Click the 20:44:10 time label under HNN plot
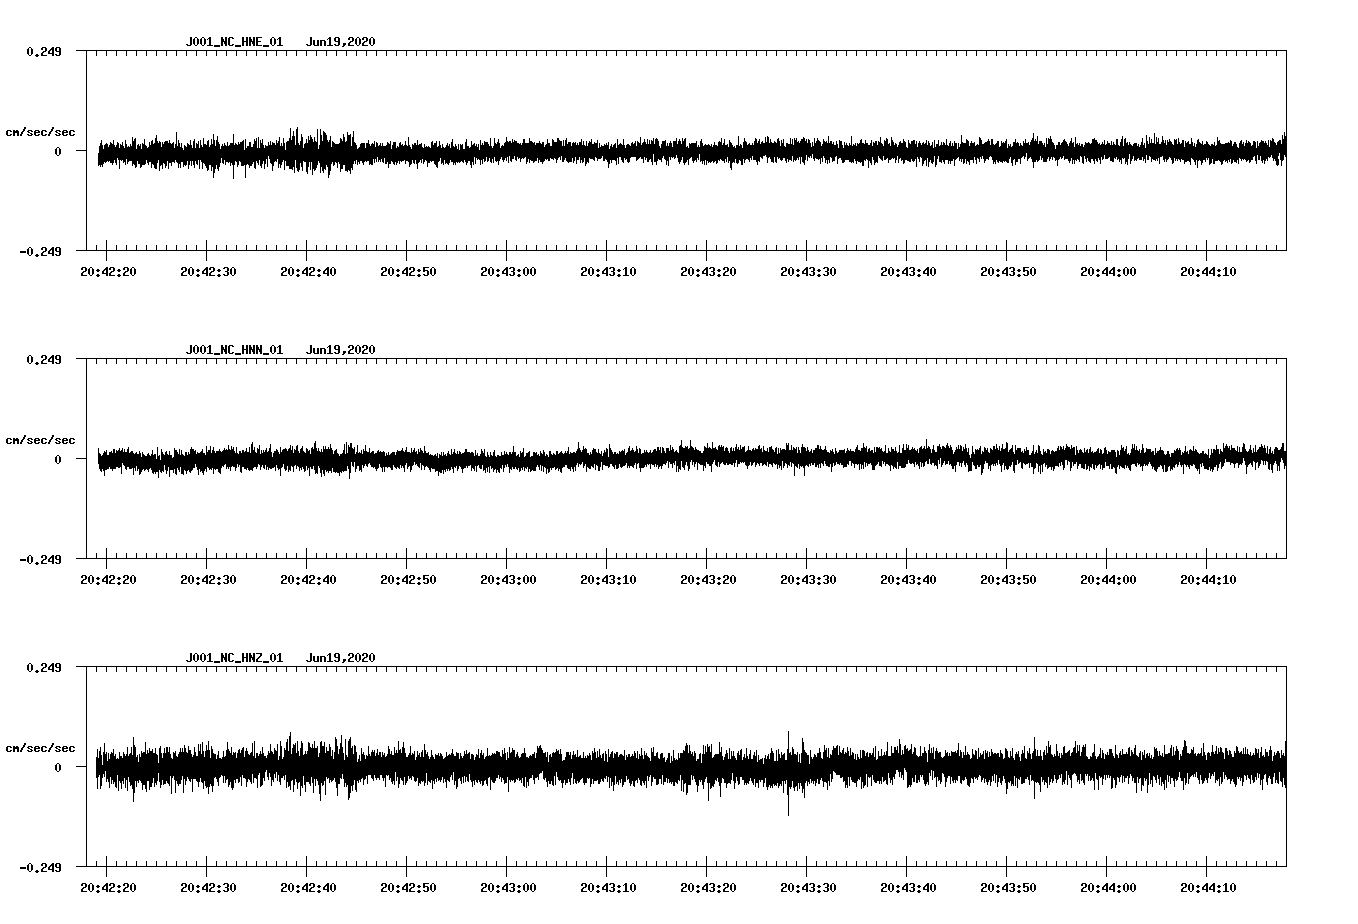Screen dimensions: 1358x924 1208,580
